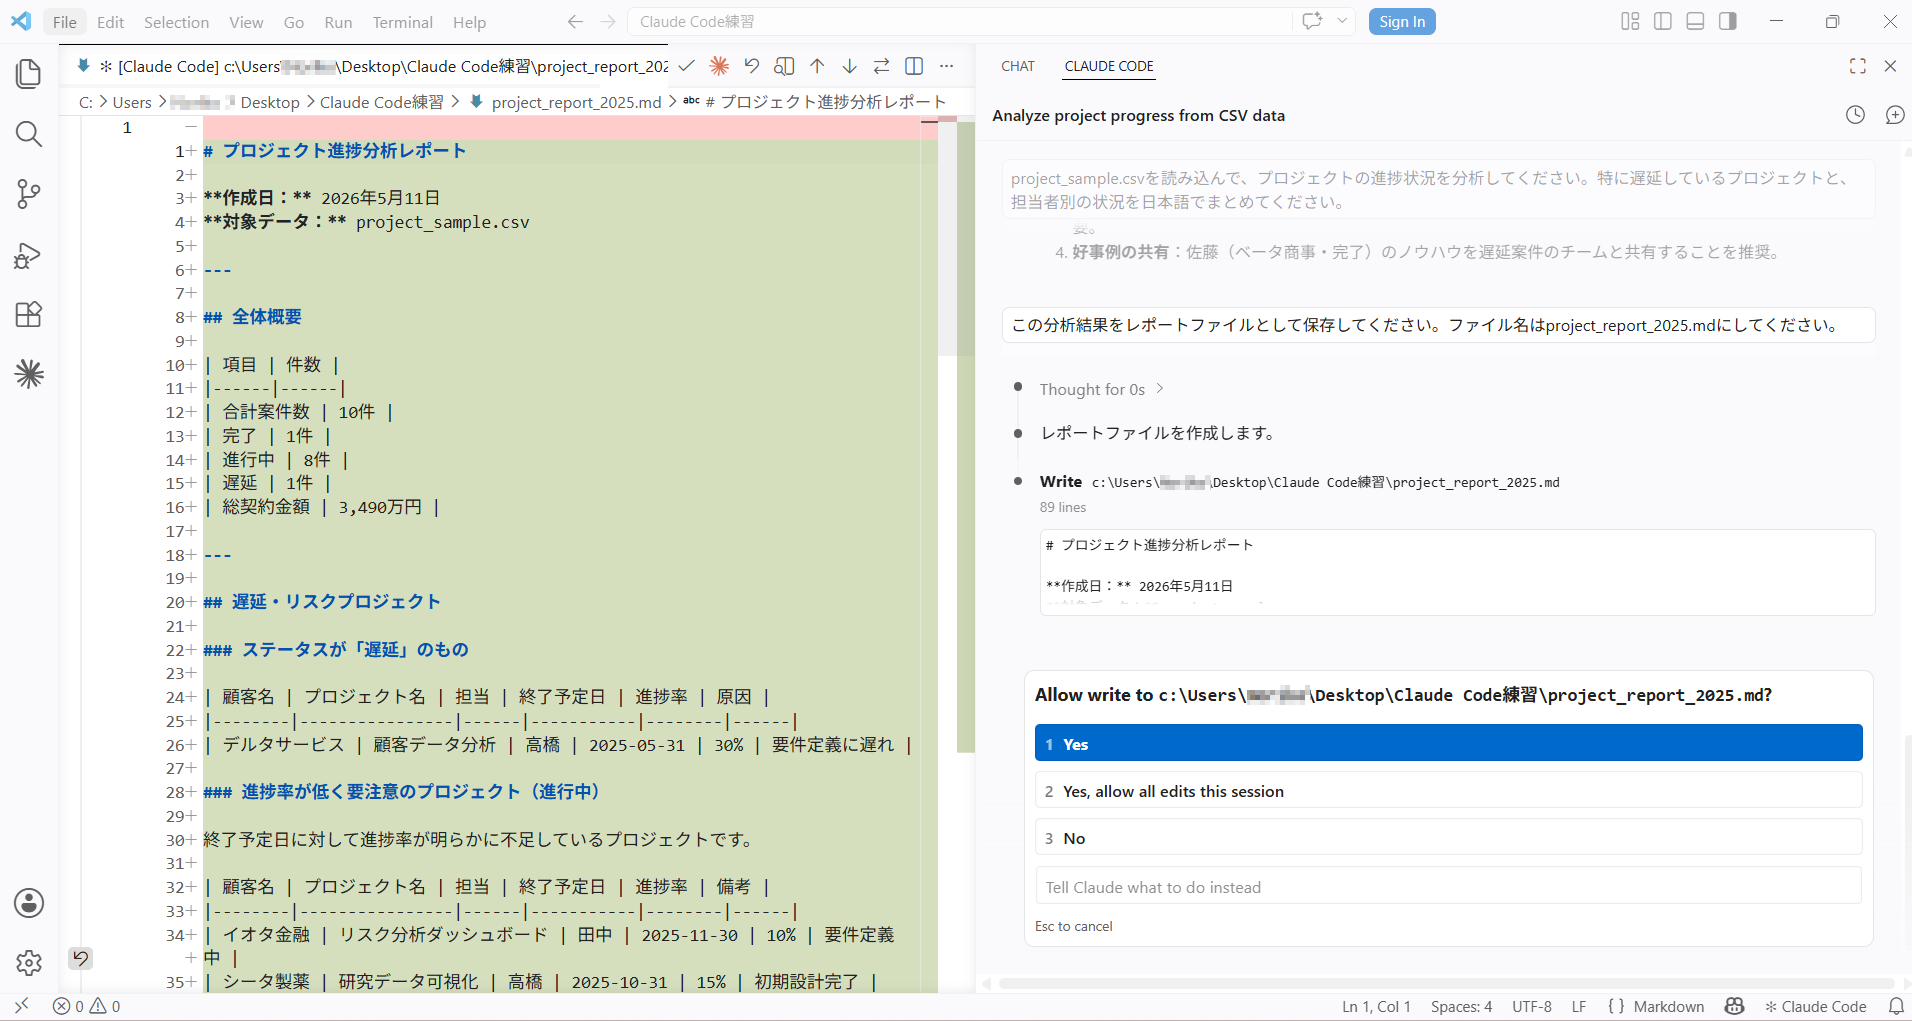Toggle the secondary side bar visibility
The width and height of the screenshot is (1912, 1021).
point(1728,21)
